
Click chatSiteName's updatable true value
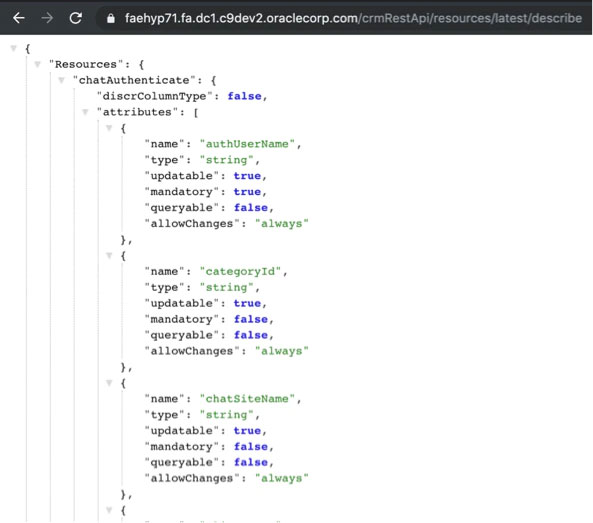[x=247, y=431]
